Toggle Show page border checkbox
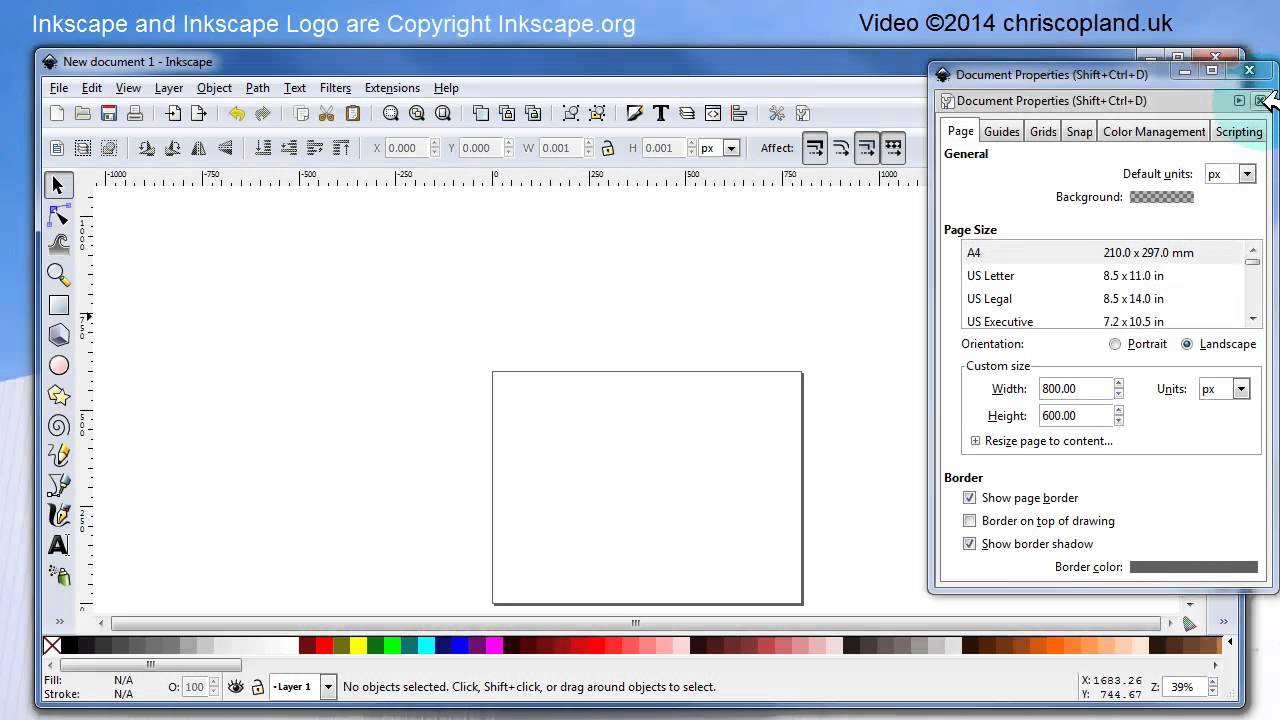Image resolution: width=1280 pixels, height=720 pixels. click(969, 498)
